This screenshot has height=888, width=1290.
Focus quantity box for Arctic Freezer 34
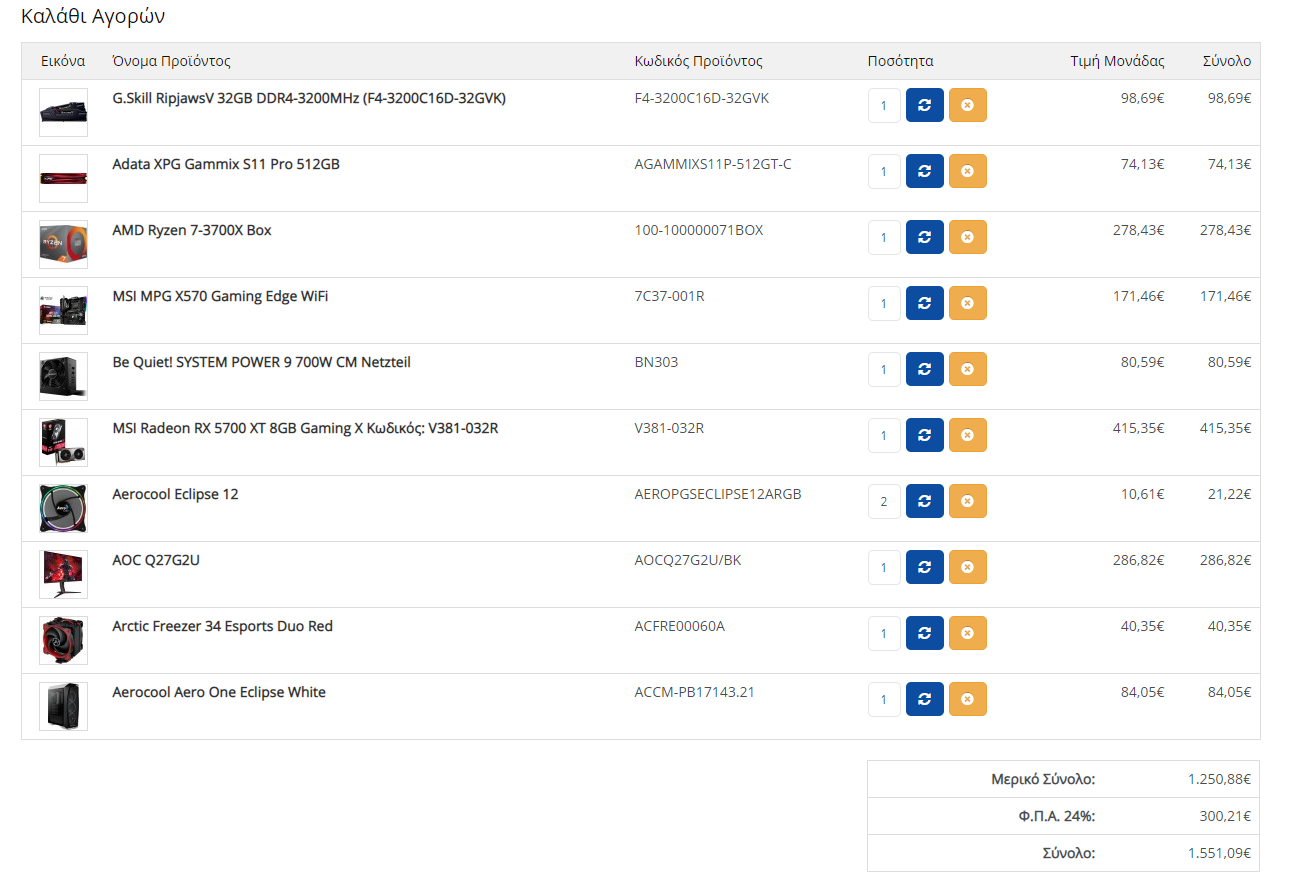(884, 633)
